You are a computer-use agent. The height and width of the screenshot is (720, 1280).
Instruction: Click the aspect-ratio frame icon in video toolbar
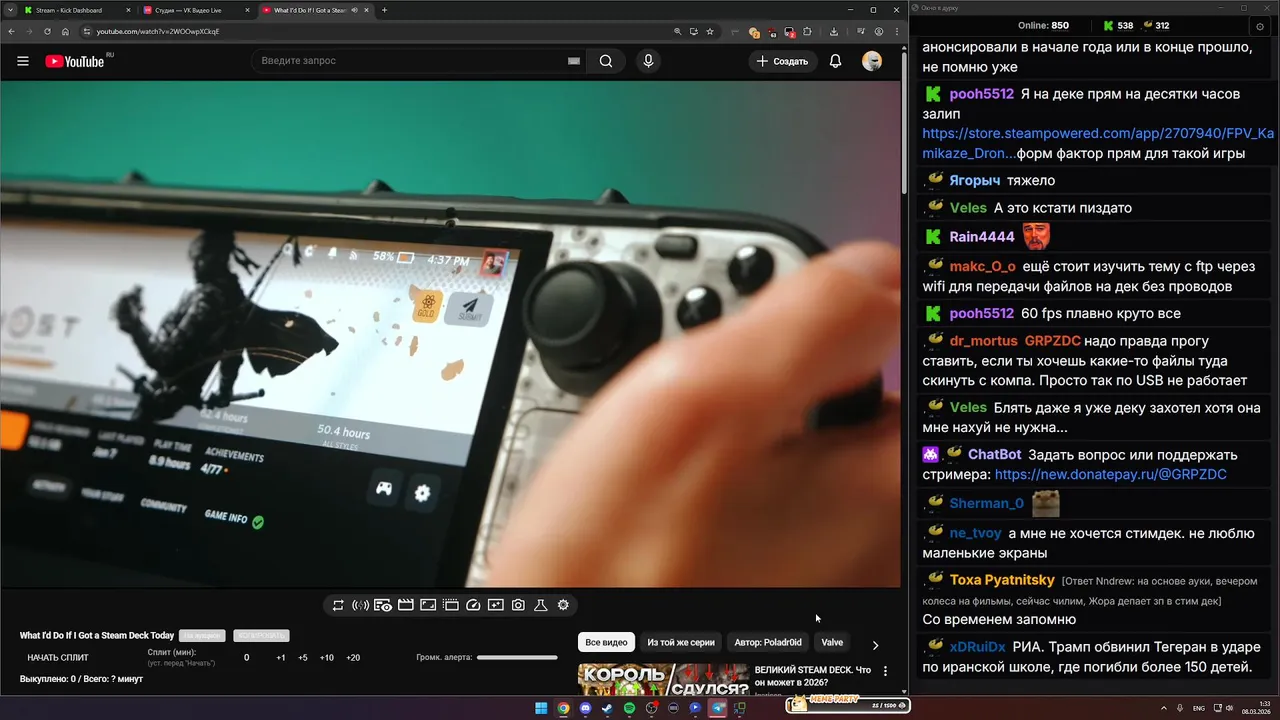pos(428,605)
